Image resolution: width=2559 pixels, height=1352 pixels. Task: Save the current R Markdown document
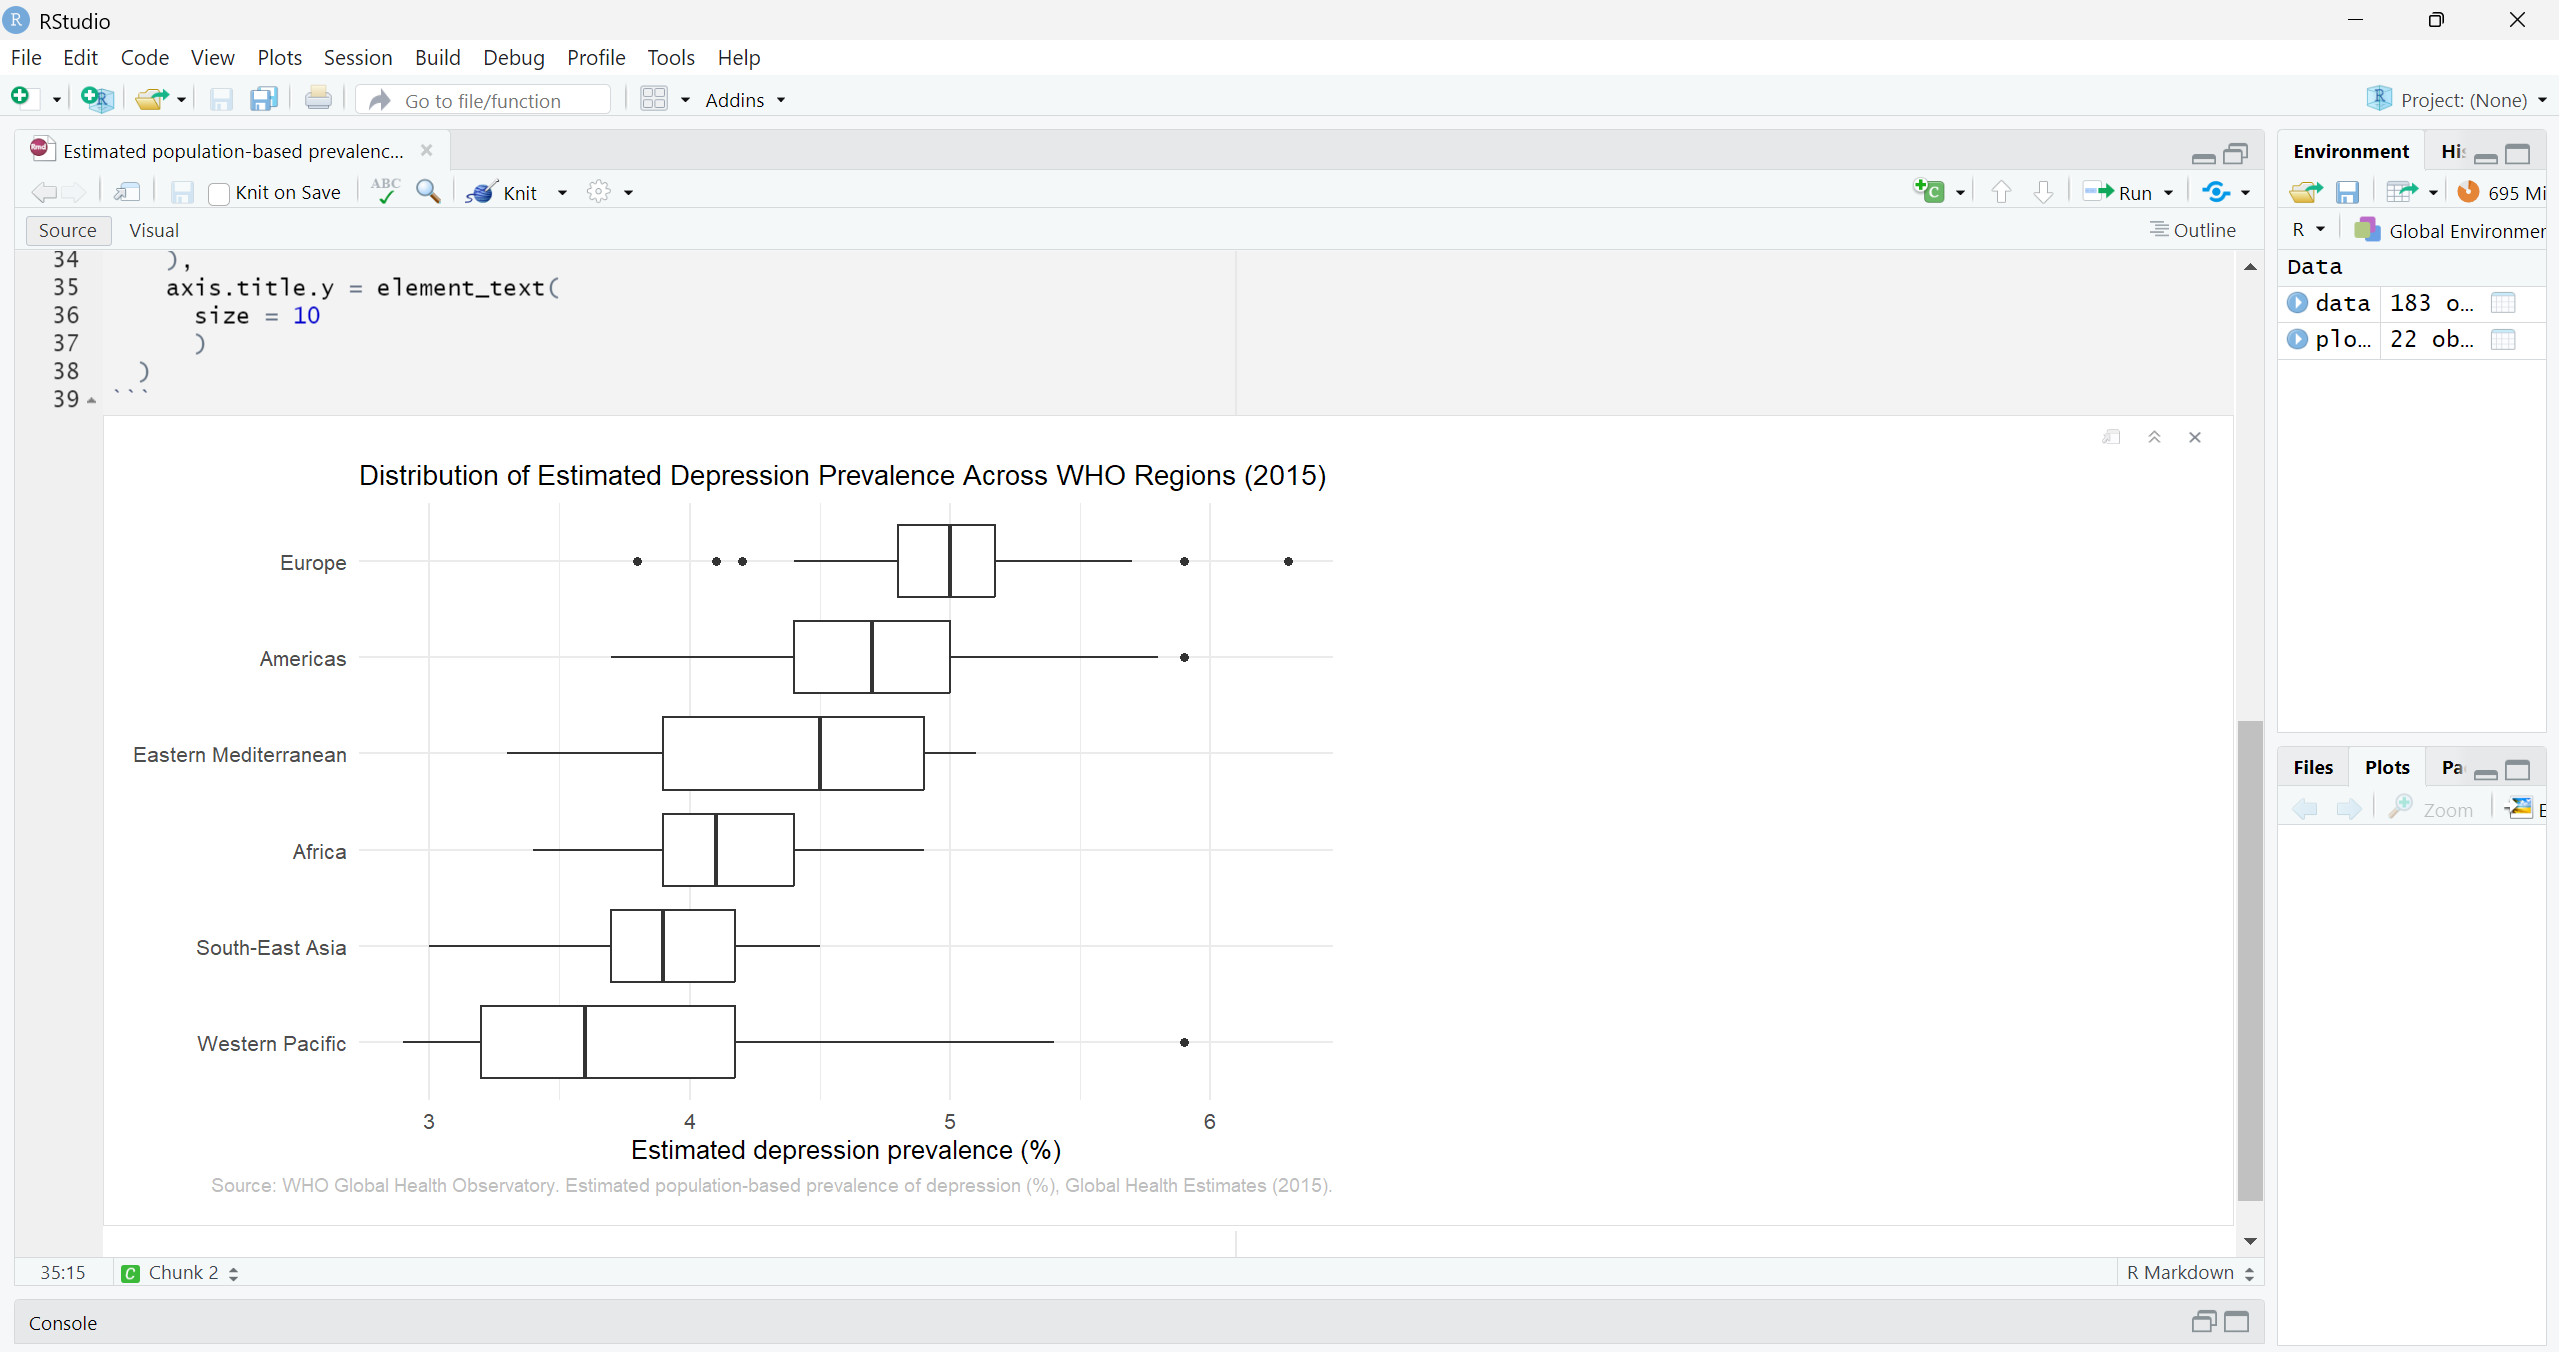(x=182, y=192)
